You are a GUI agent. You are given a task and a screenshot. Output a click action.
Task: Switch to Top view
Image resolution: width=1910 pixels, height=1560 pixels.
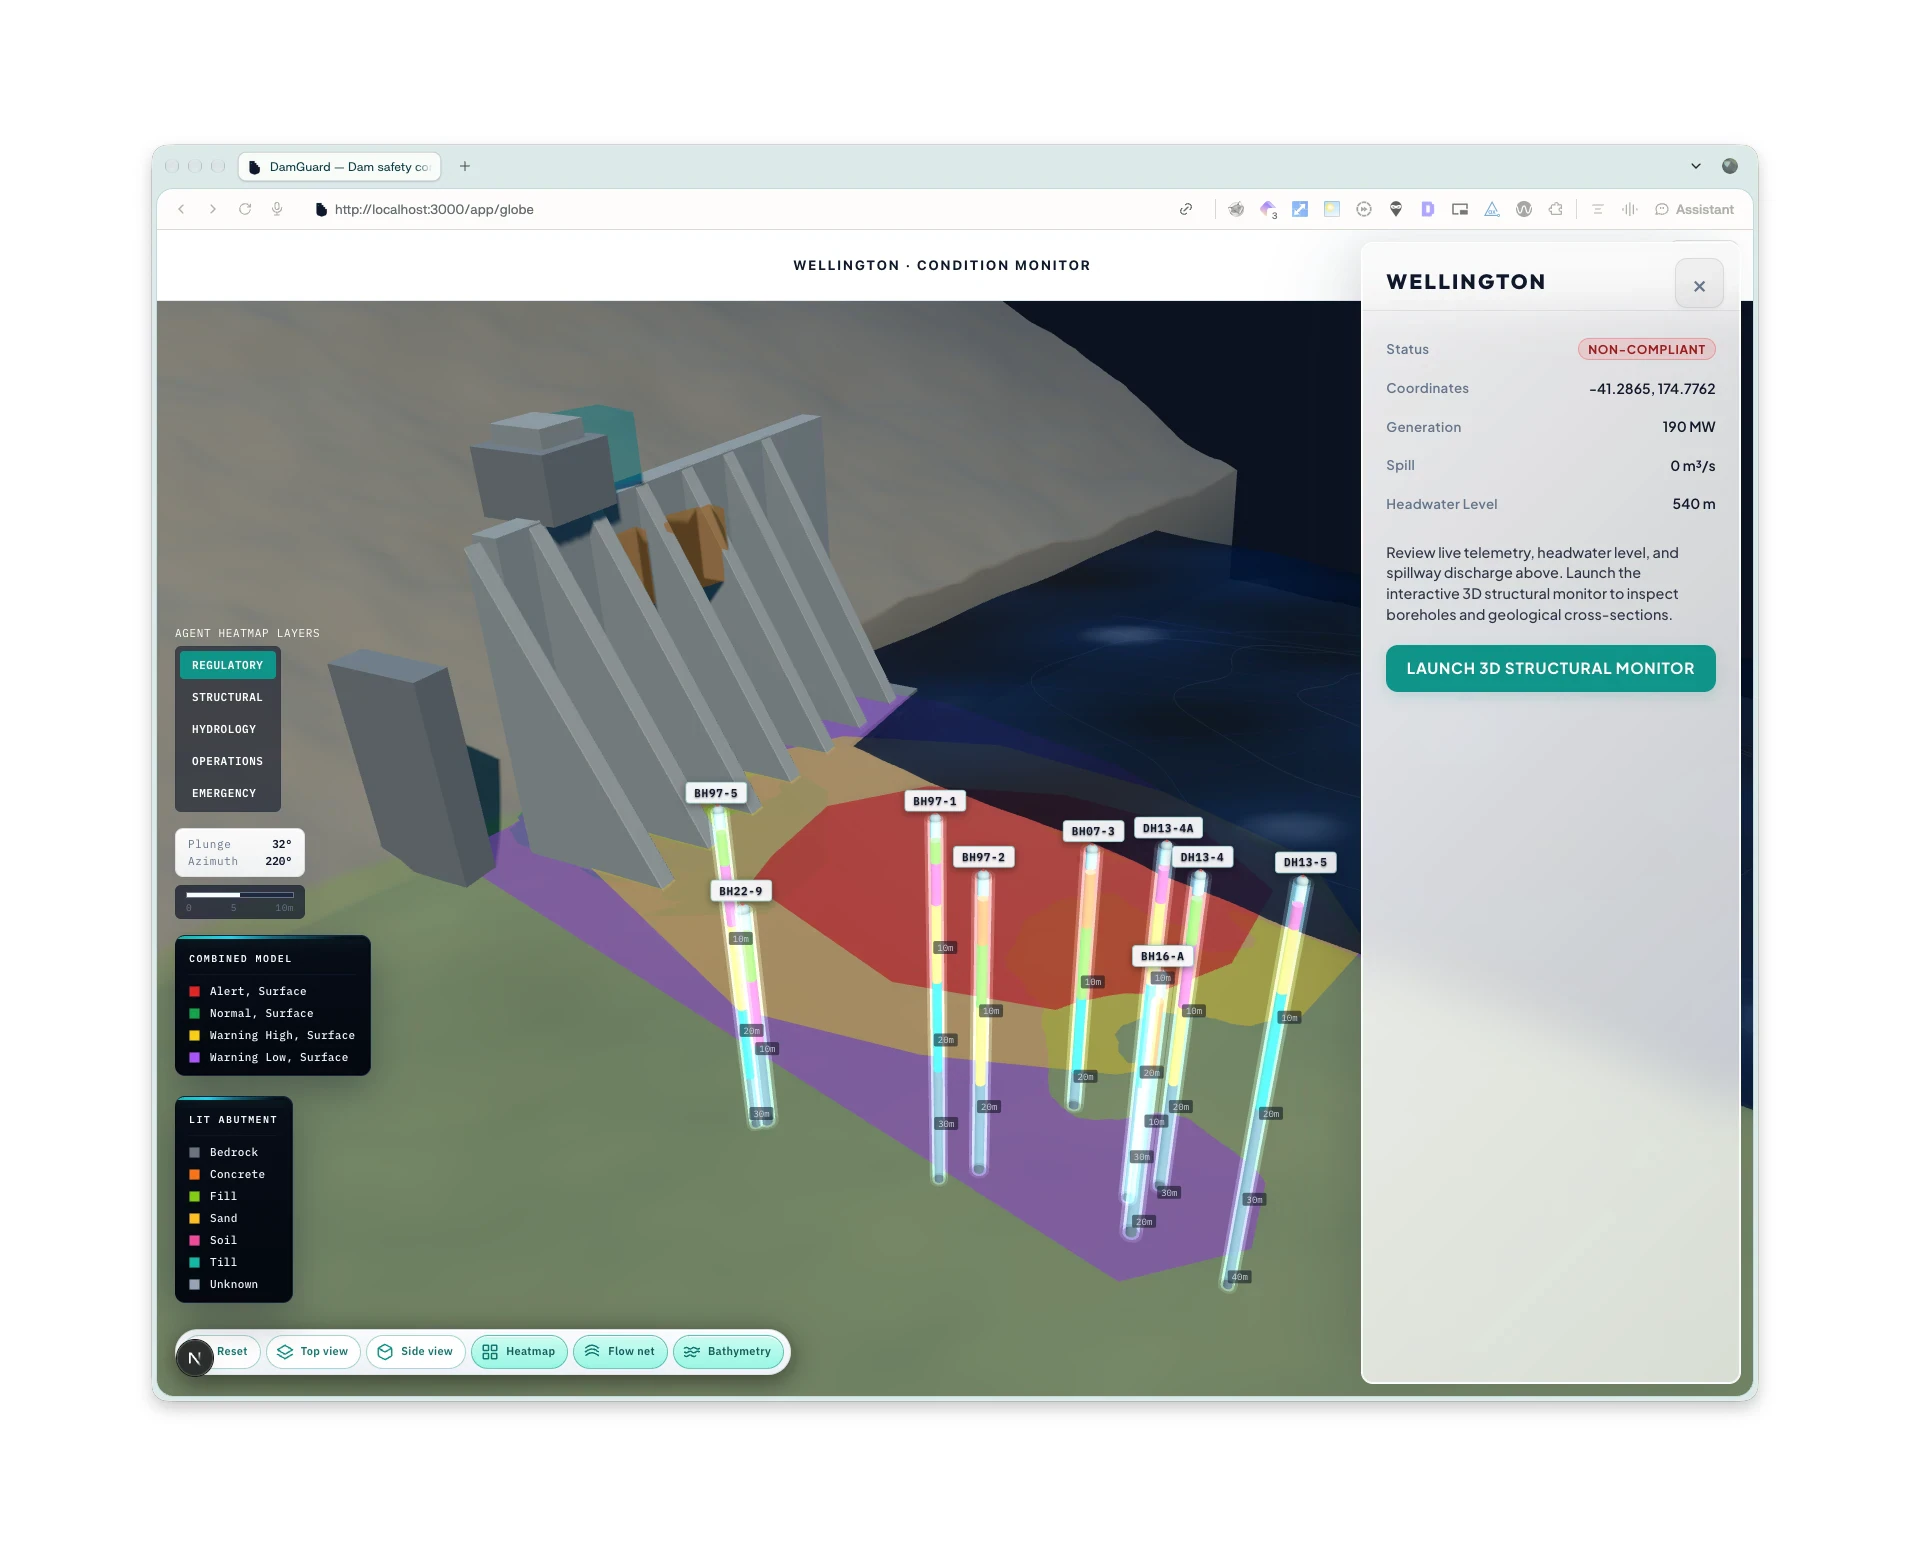tap(313, 1351)
